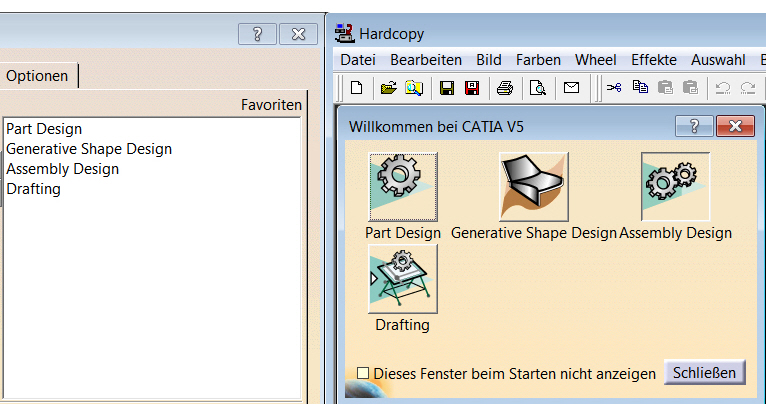Screen dimensions: 766x405
Task: Open the Bild menu
Action: pos(489,60)
